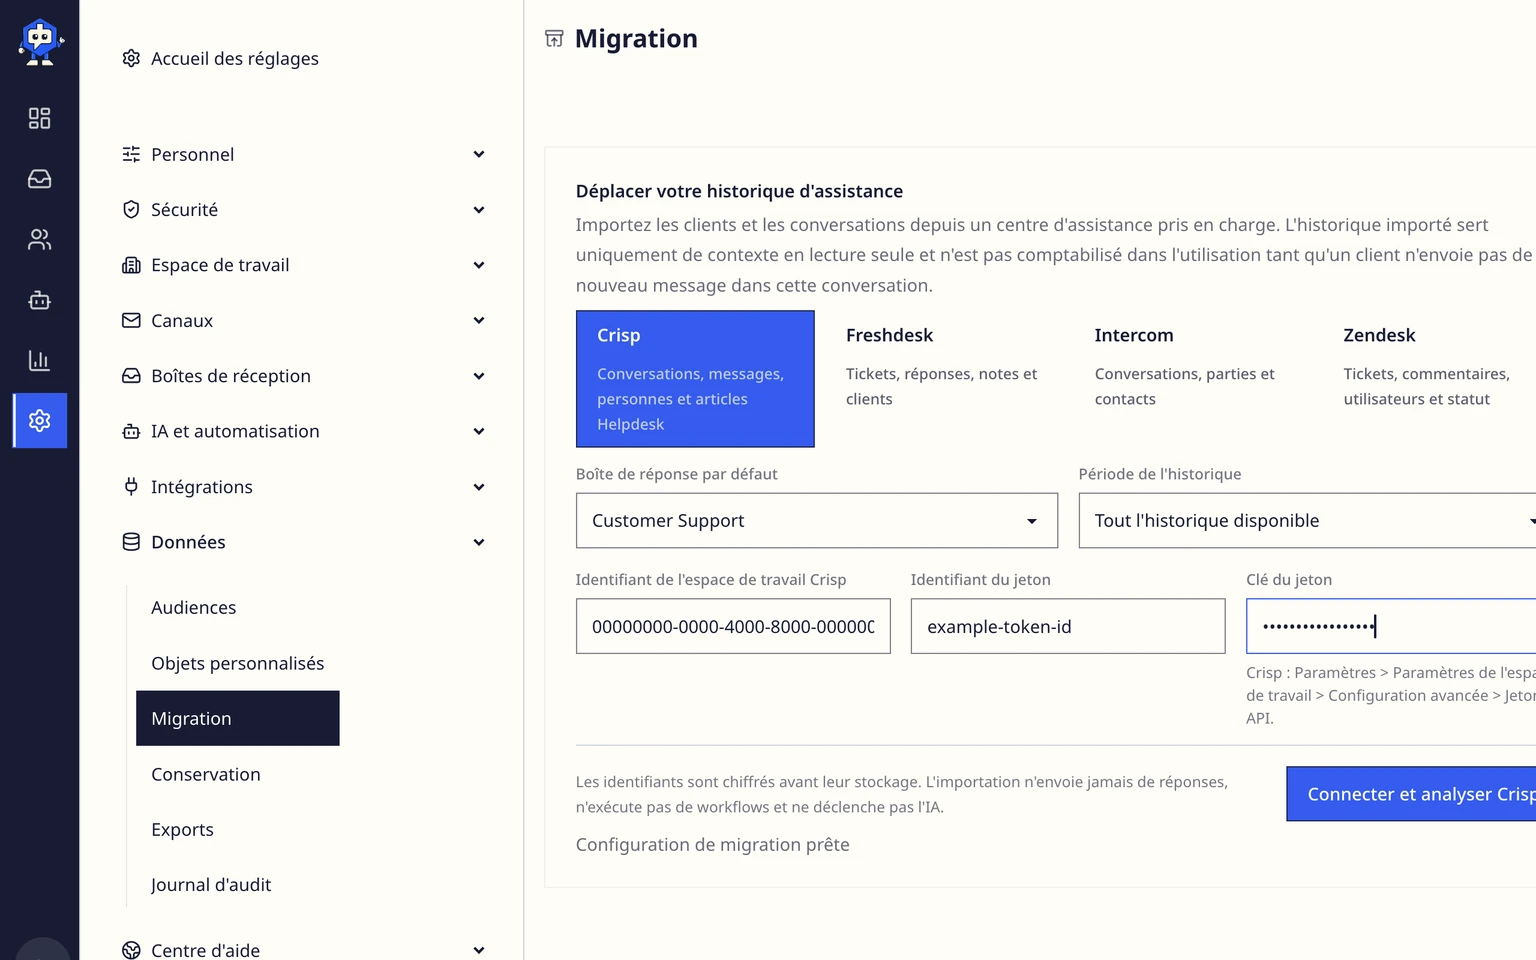Click the envelope icon beside Canaux
Viewport: 1536px width, 960px height.
pos(131,320)
